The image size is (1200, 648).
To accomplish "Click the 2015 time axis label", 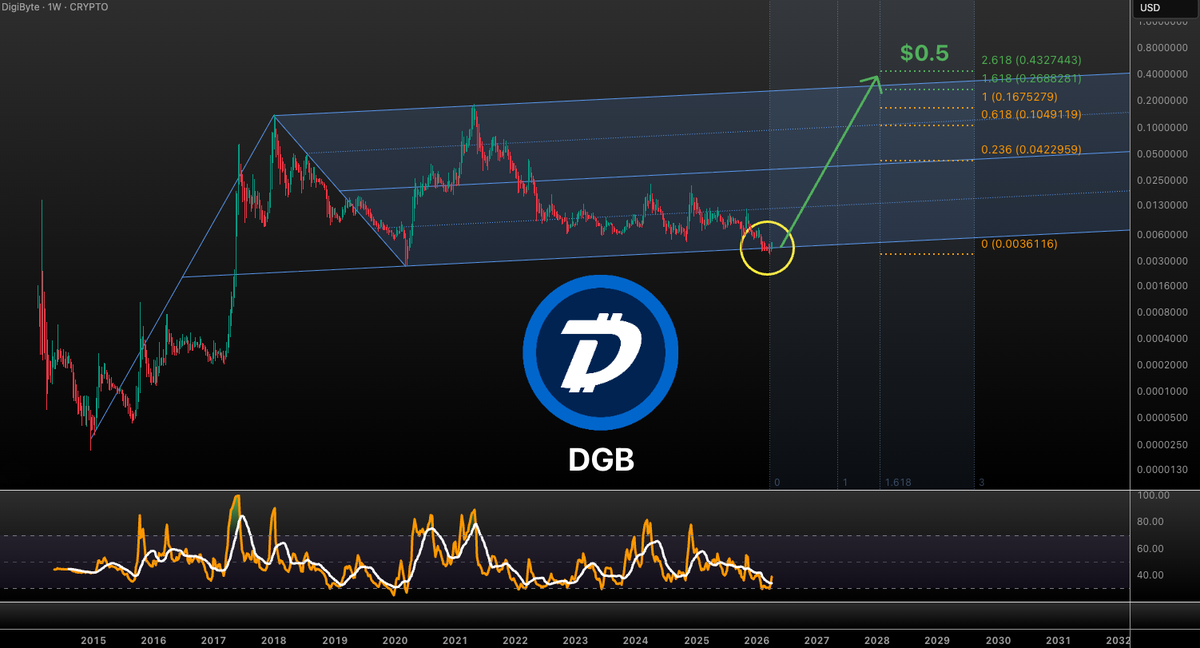I will coord(93,639).
